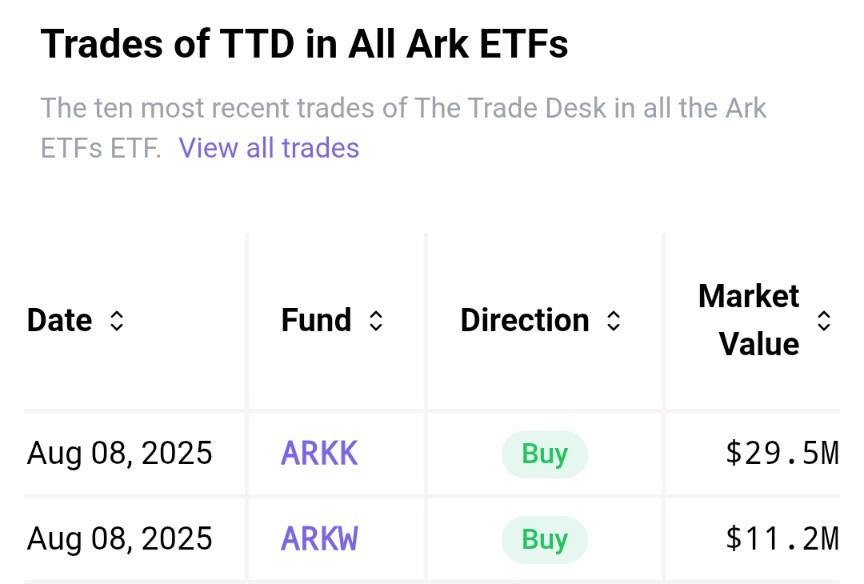Screen dimensions: 864x584
Task: Click the sort arrows beside Direction
Action: [614, 321]
